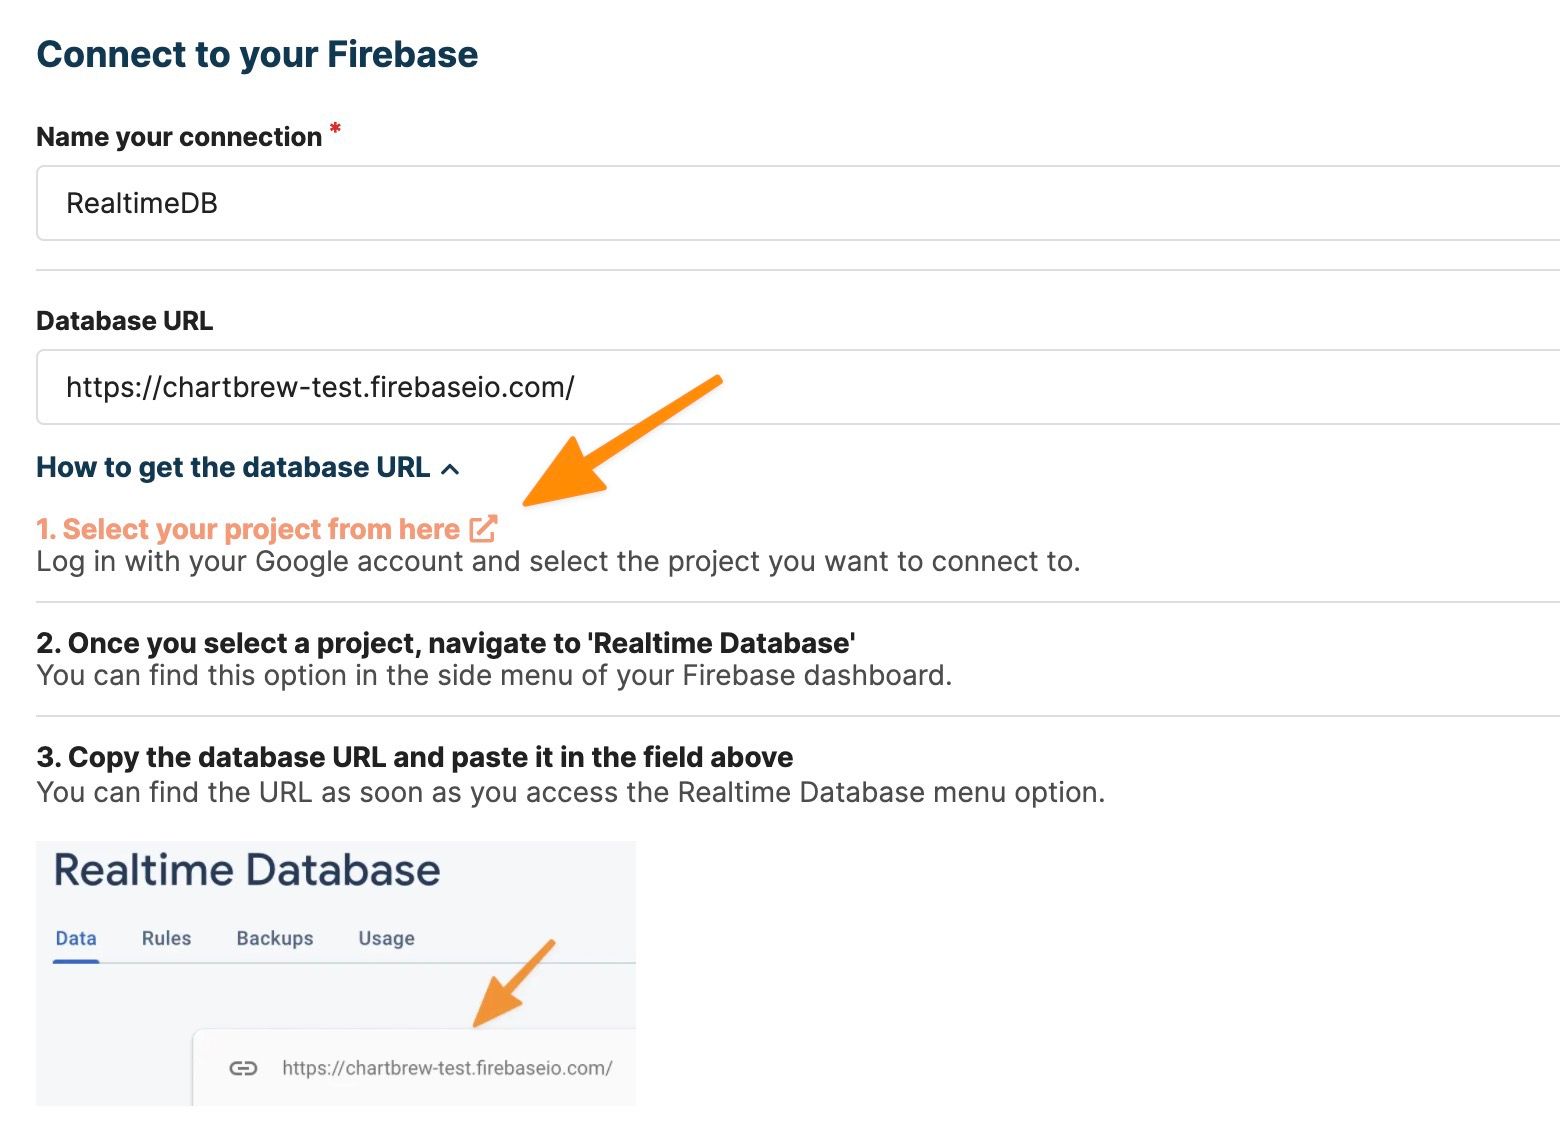
Task: Click the small orange arrow in the Firebase screenshot
Action: click(513, 984)
